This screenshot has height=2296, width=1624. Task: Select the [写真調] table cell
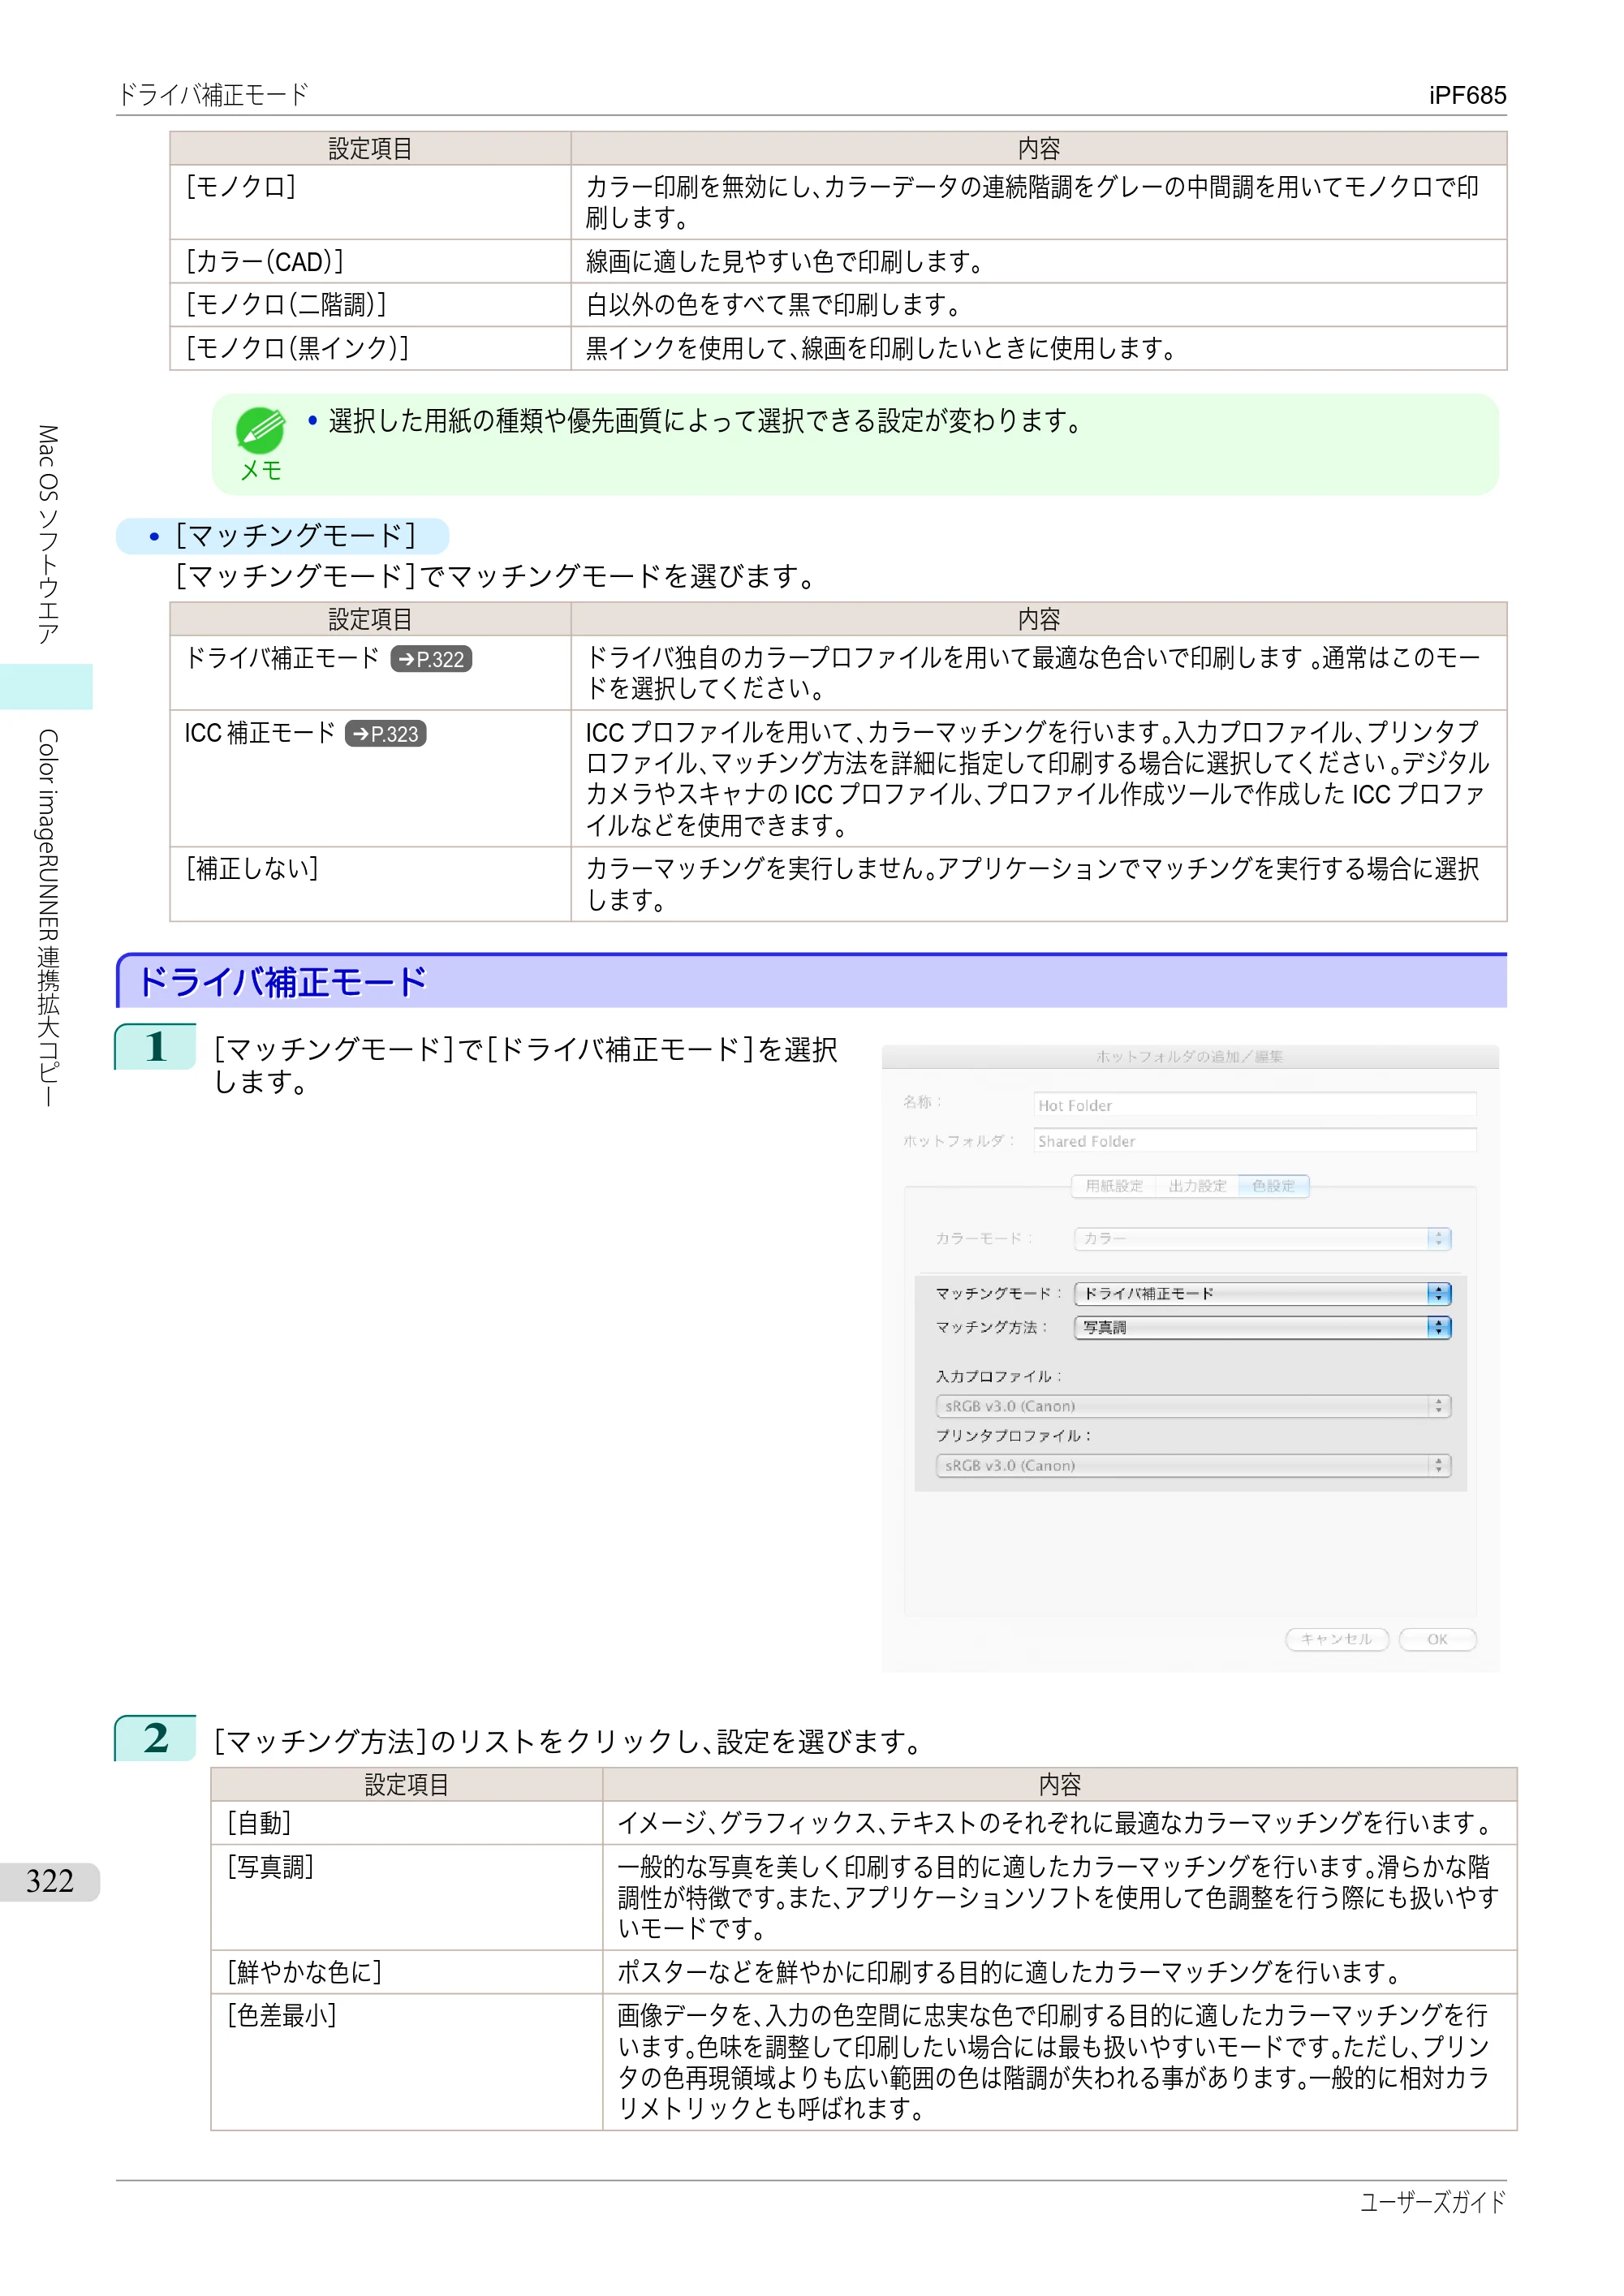point(407,1898)
